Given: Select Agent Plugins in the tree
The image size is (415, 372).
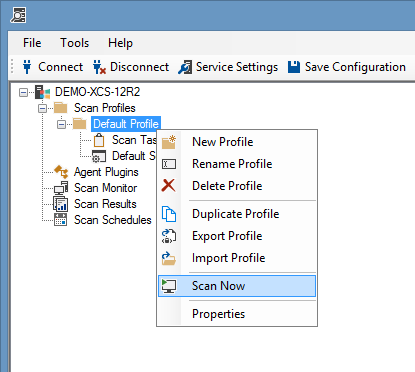Looking at the screenshot, I should pos(106,172).
